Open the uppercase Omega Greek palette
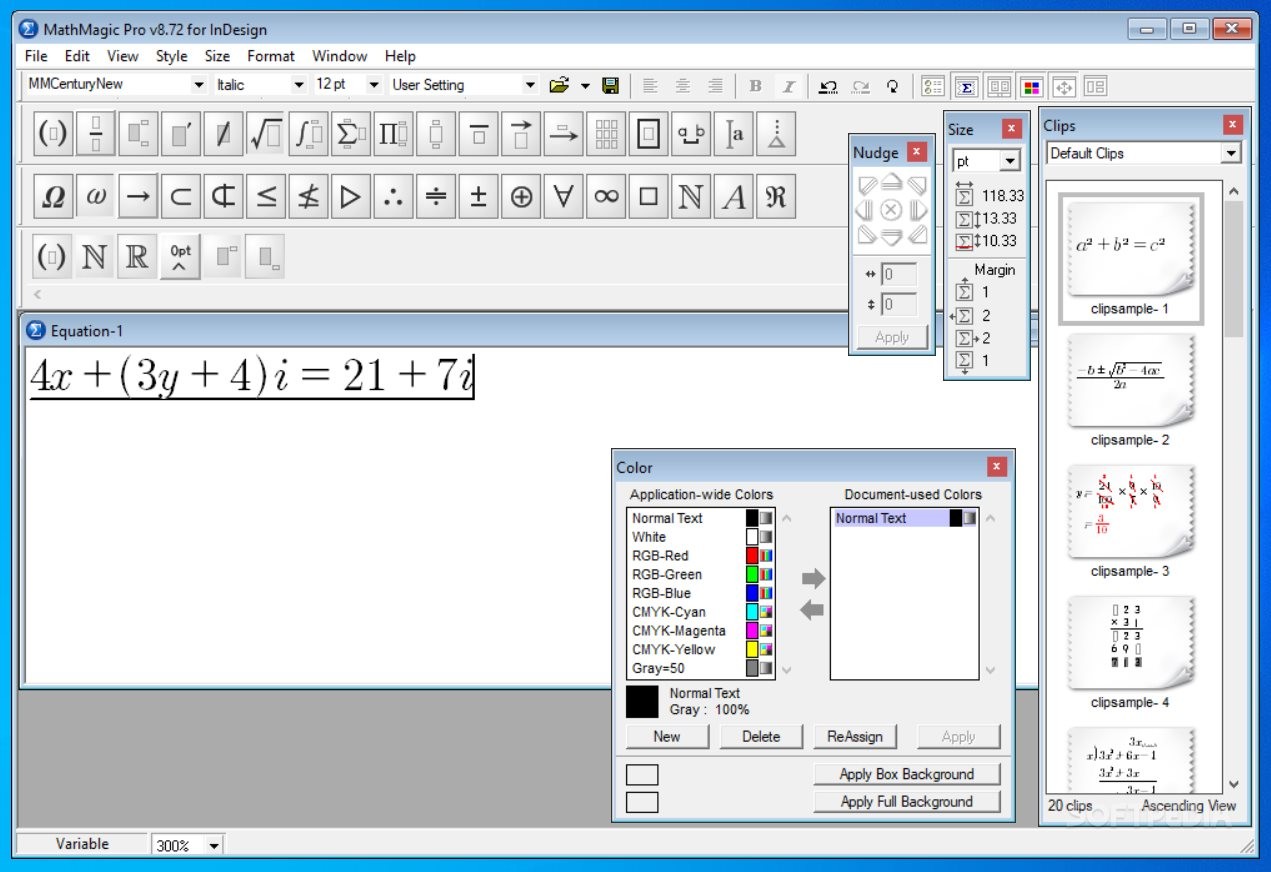1271x872 pixels. (53, 197)
